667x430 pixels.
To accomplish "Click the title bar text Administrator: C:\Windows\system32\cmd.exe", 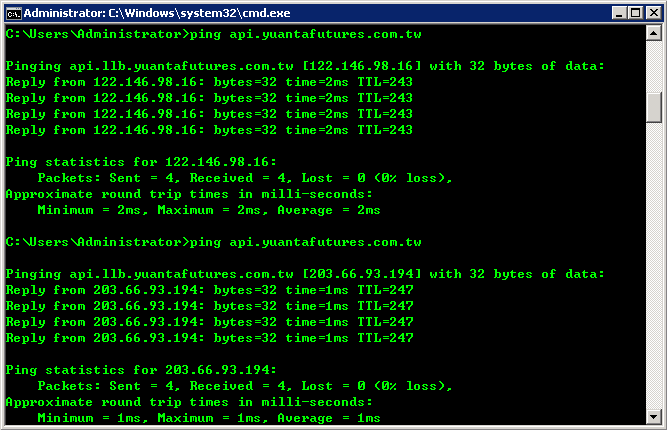I will point(157,13).
